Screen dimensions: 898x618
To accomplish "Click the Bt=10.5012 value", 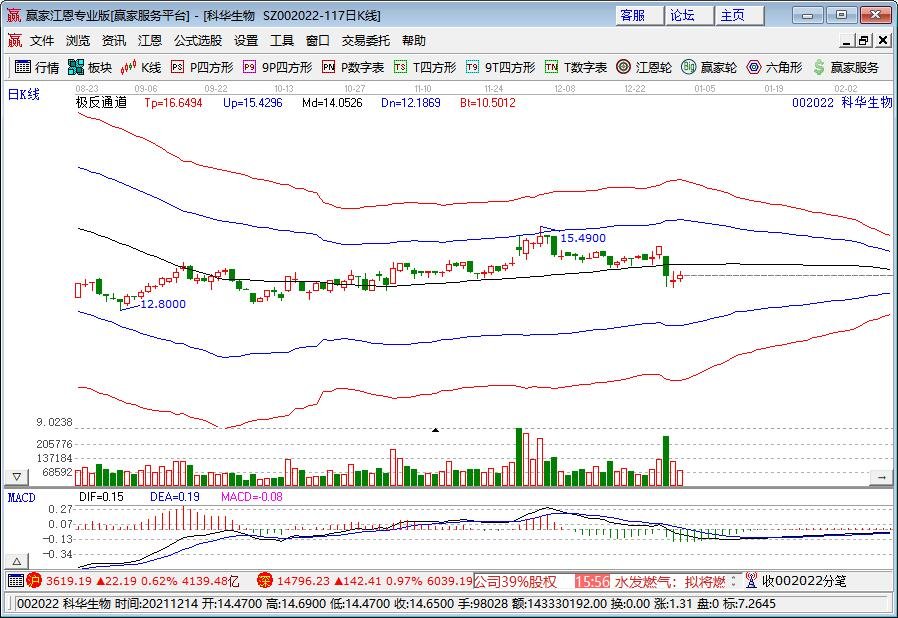I will point(488,103).
